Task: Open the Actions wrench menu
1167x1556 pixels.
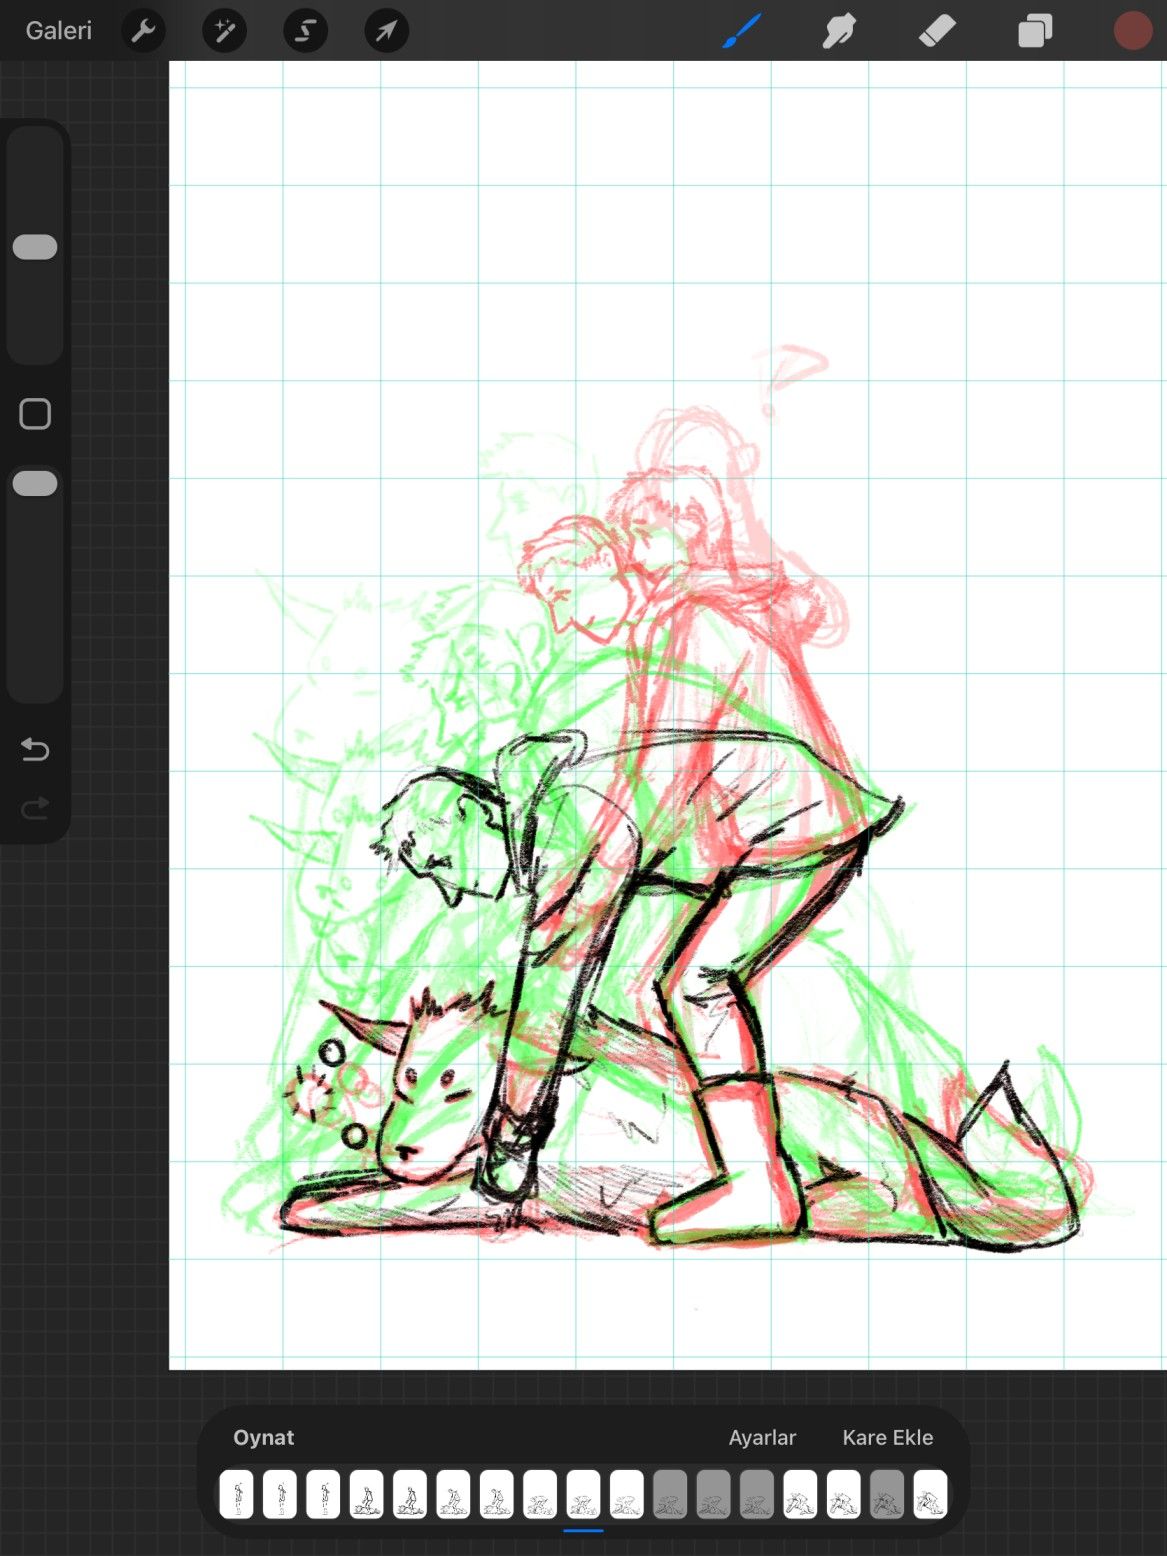Action: (x=144, y=31)
